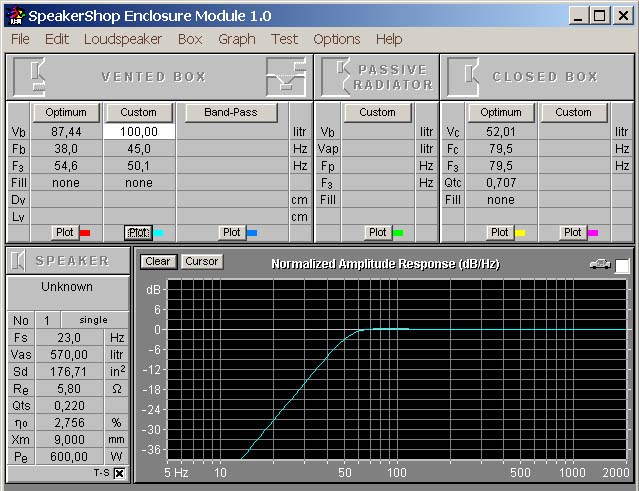Click the optimum Vb value 87,44
The width and height of the screenshot is (639, 491).
tap(66, 132)
